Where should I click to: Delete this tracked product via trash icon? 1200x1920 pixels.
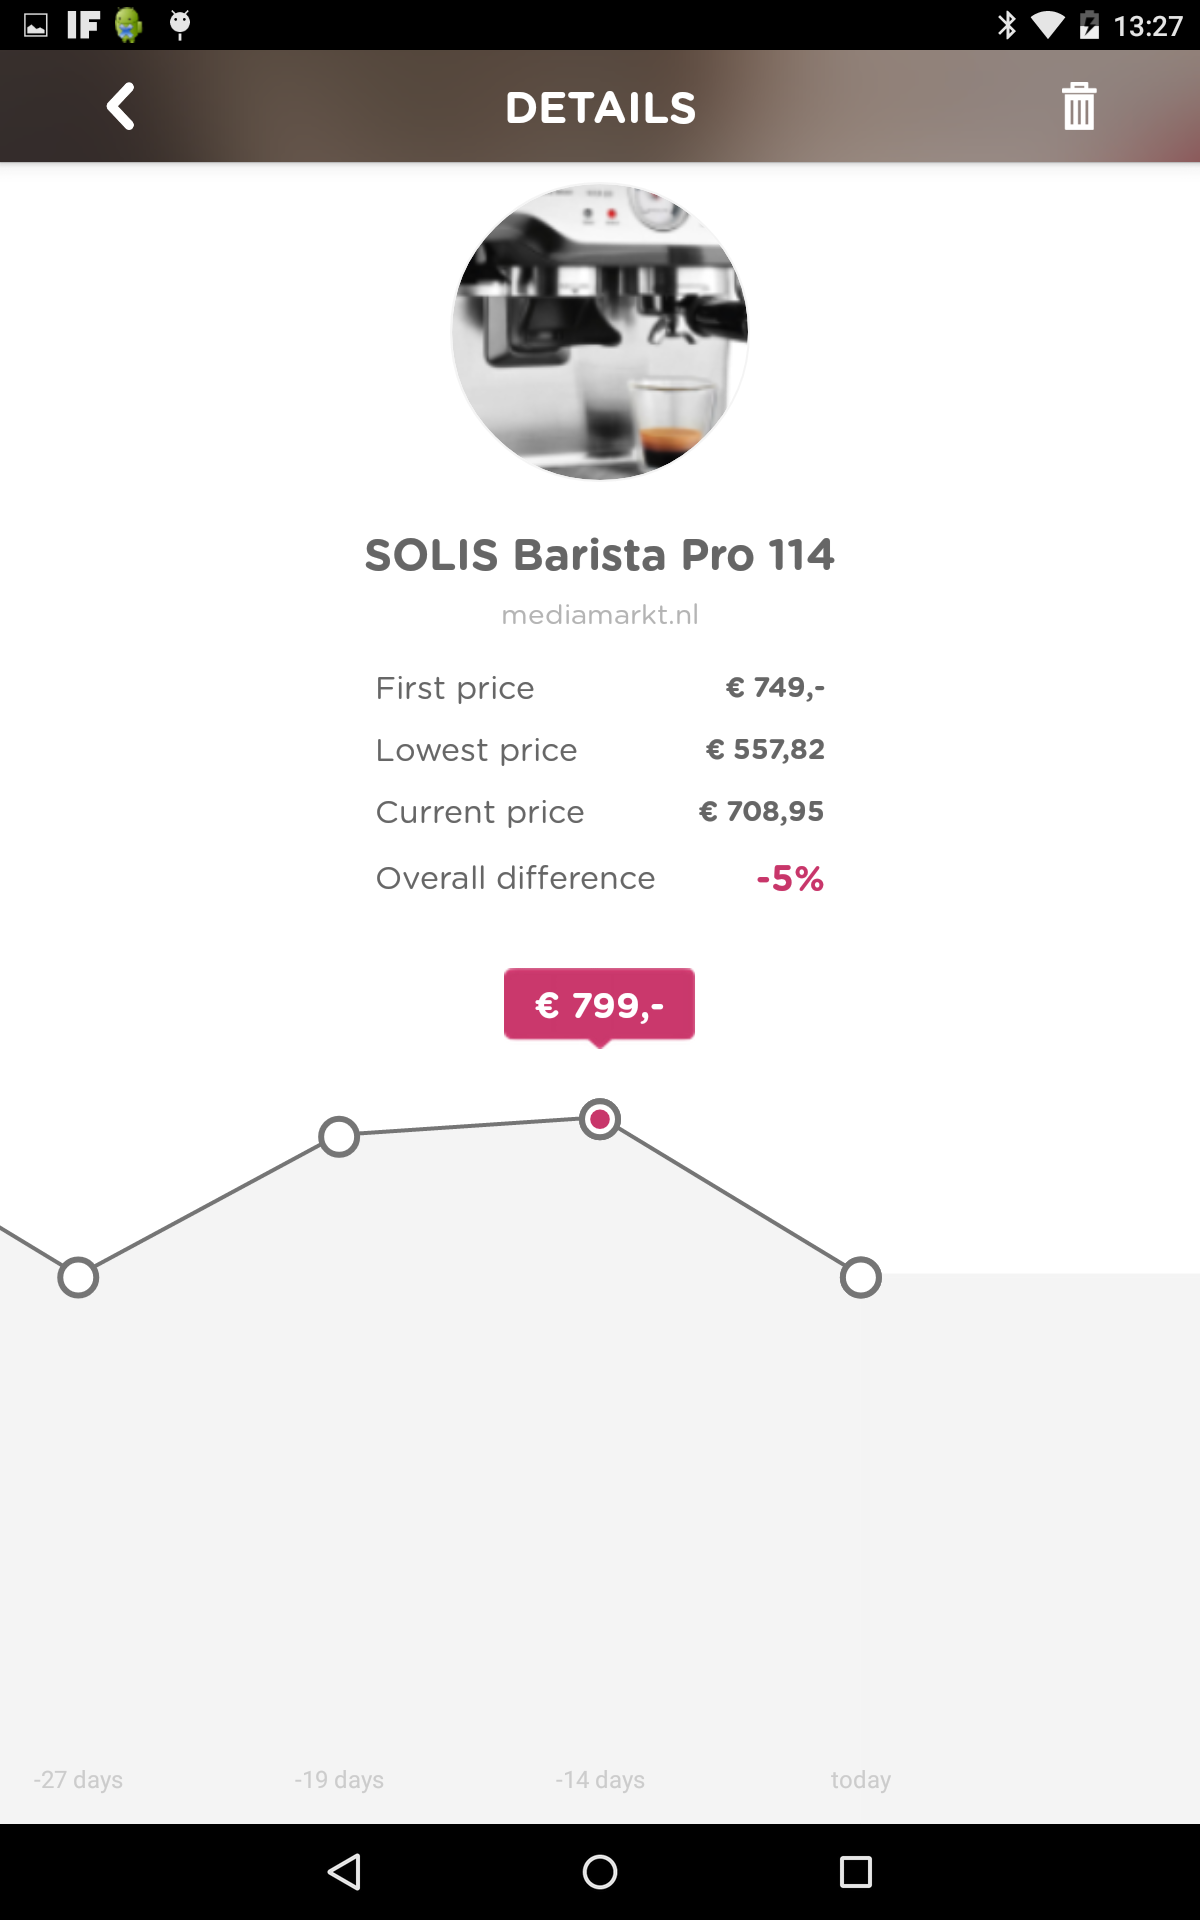point(1078,106)
